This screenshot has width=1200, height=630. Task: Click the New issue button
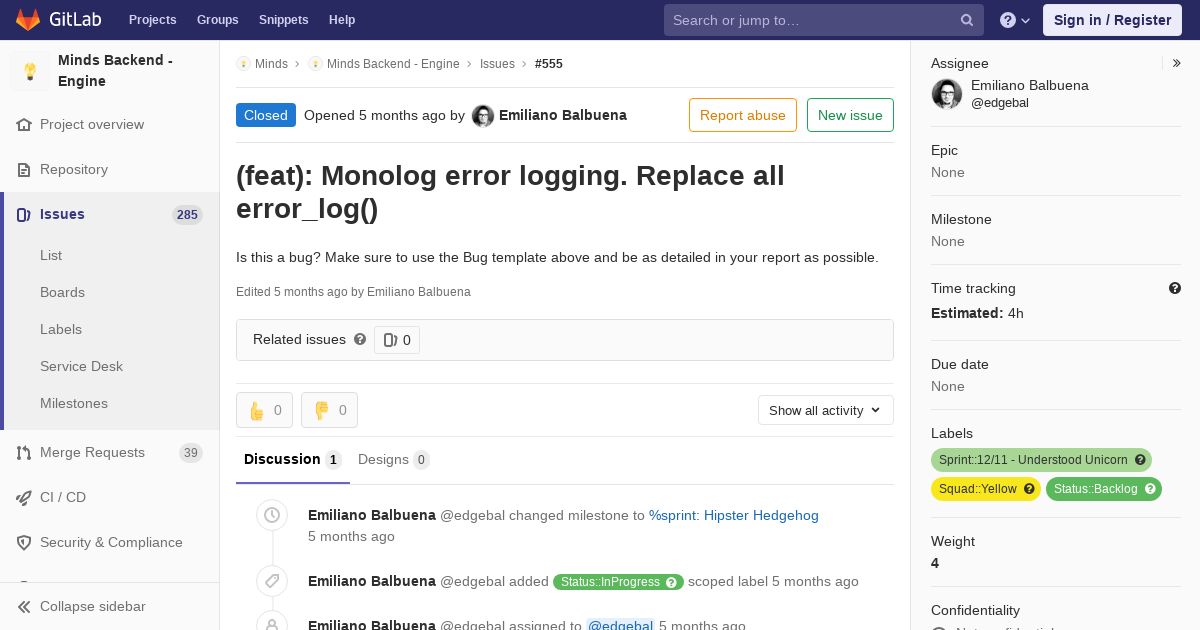(850, 115)
